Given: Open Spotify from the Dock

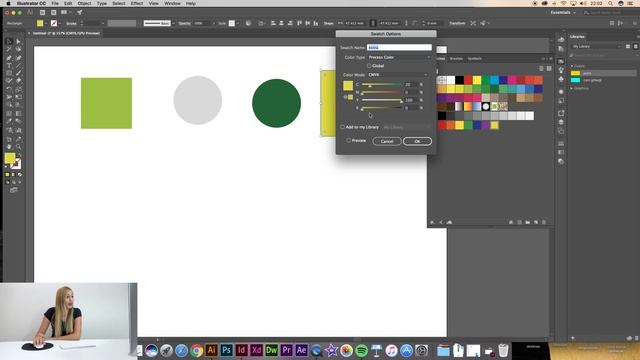Looking at the screenshot, I should coord(361,350).
